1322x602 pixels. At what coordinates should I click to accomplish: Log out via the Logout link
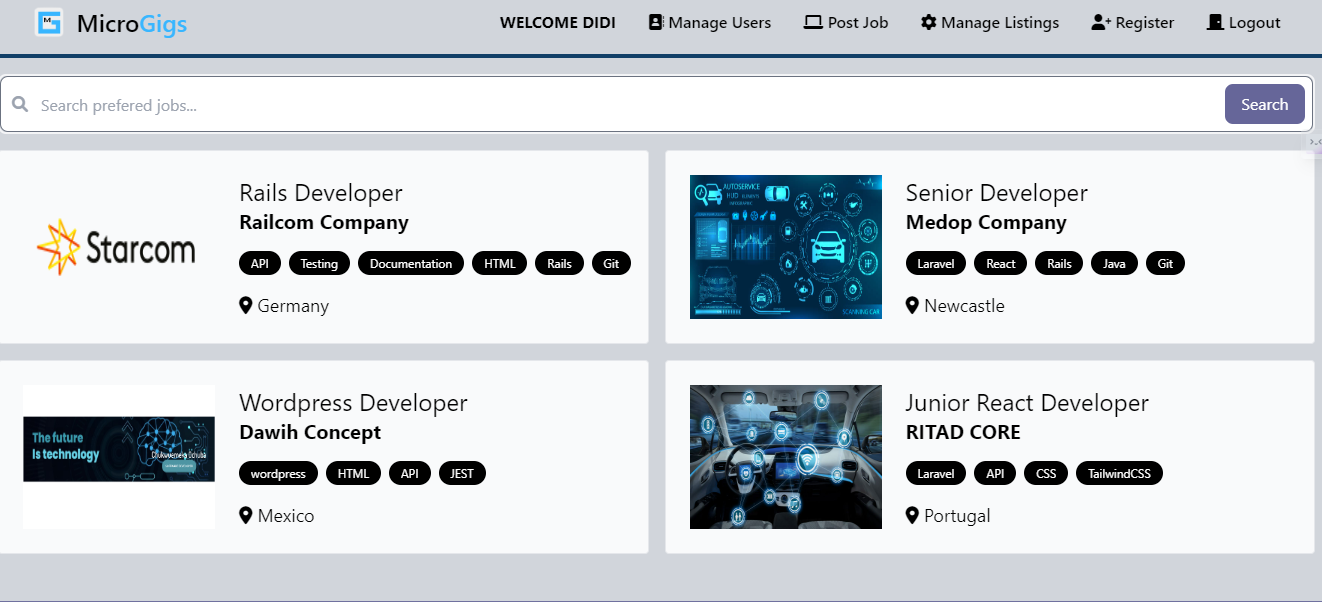(x=1244, y=22)
